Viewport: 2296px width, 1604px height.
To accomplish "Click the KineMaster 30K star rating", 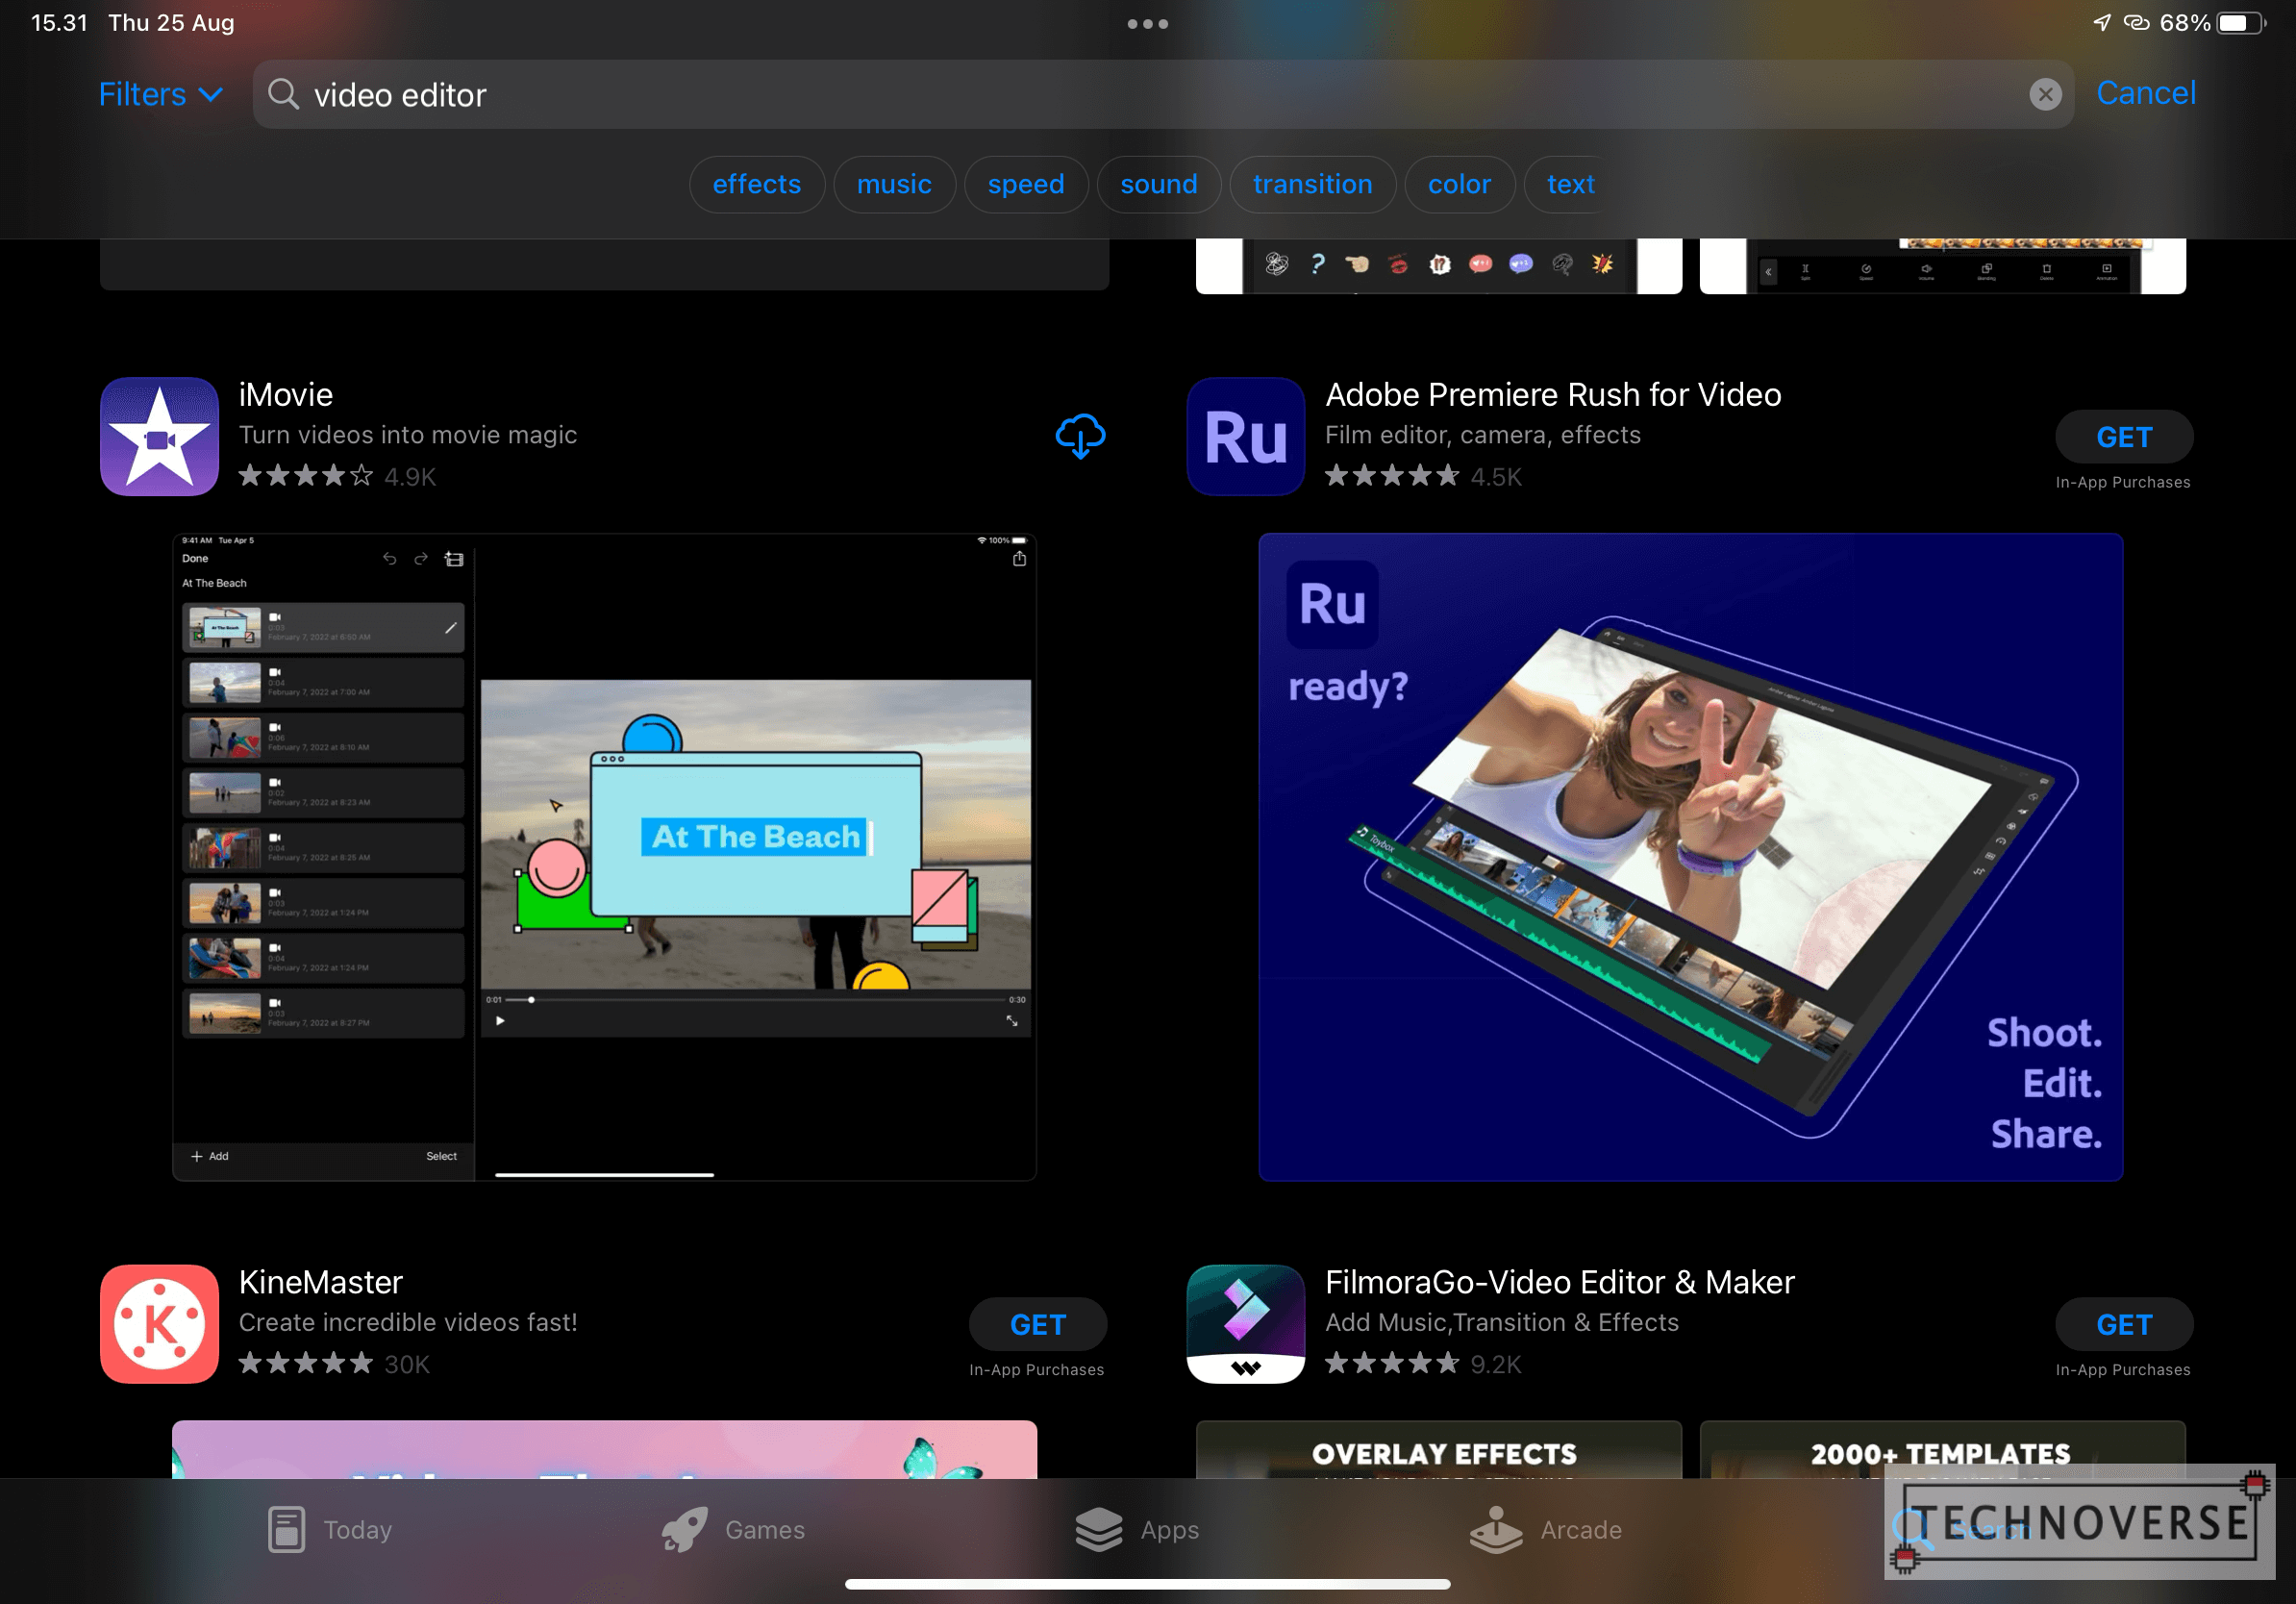I will coord(334,1364).
